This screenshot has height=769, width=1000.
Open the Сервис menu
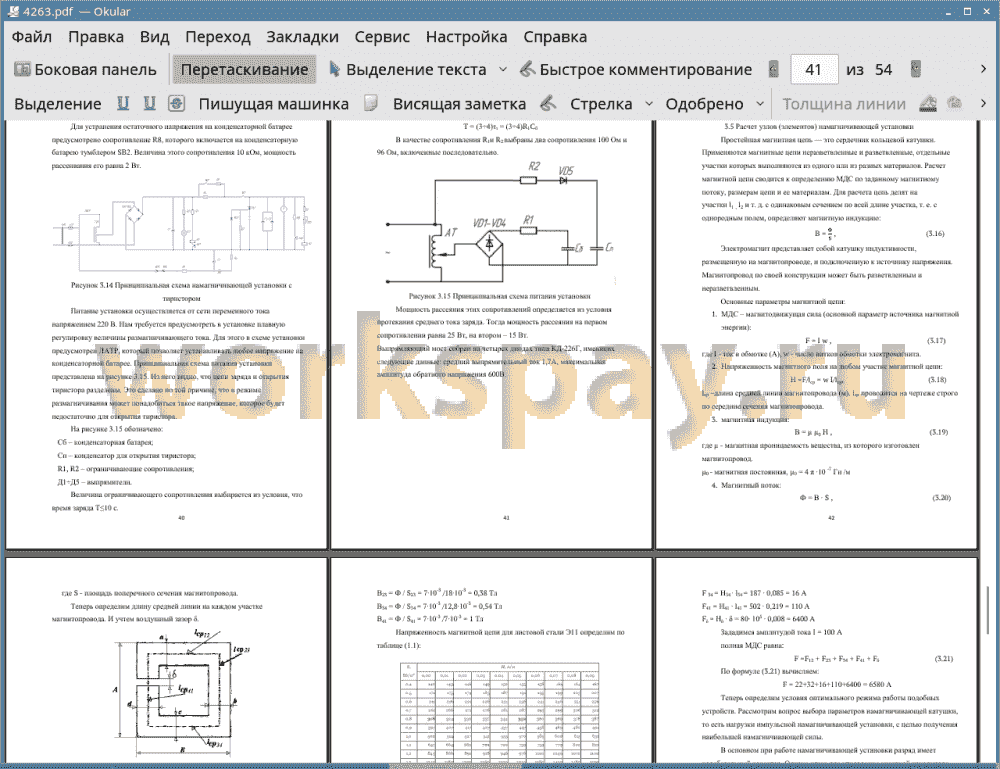(382, 37)
